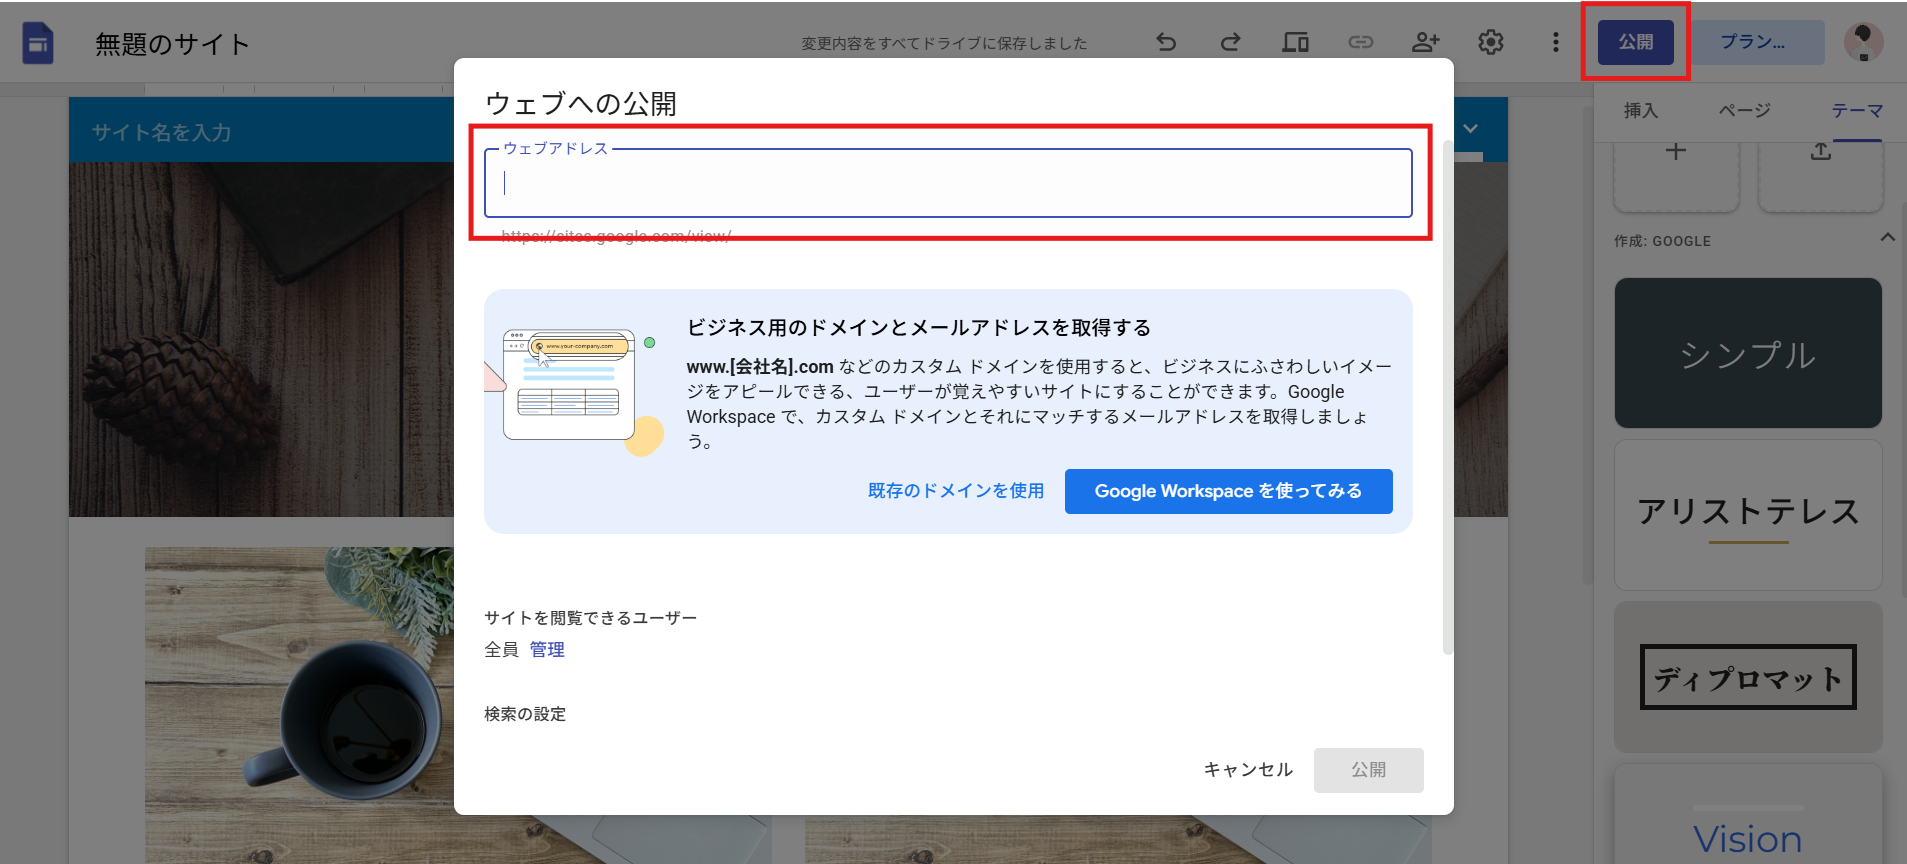Click the Google Sites logo icon

(38, 43)
